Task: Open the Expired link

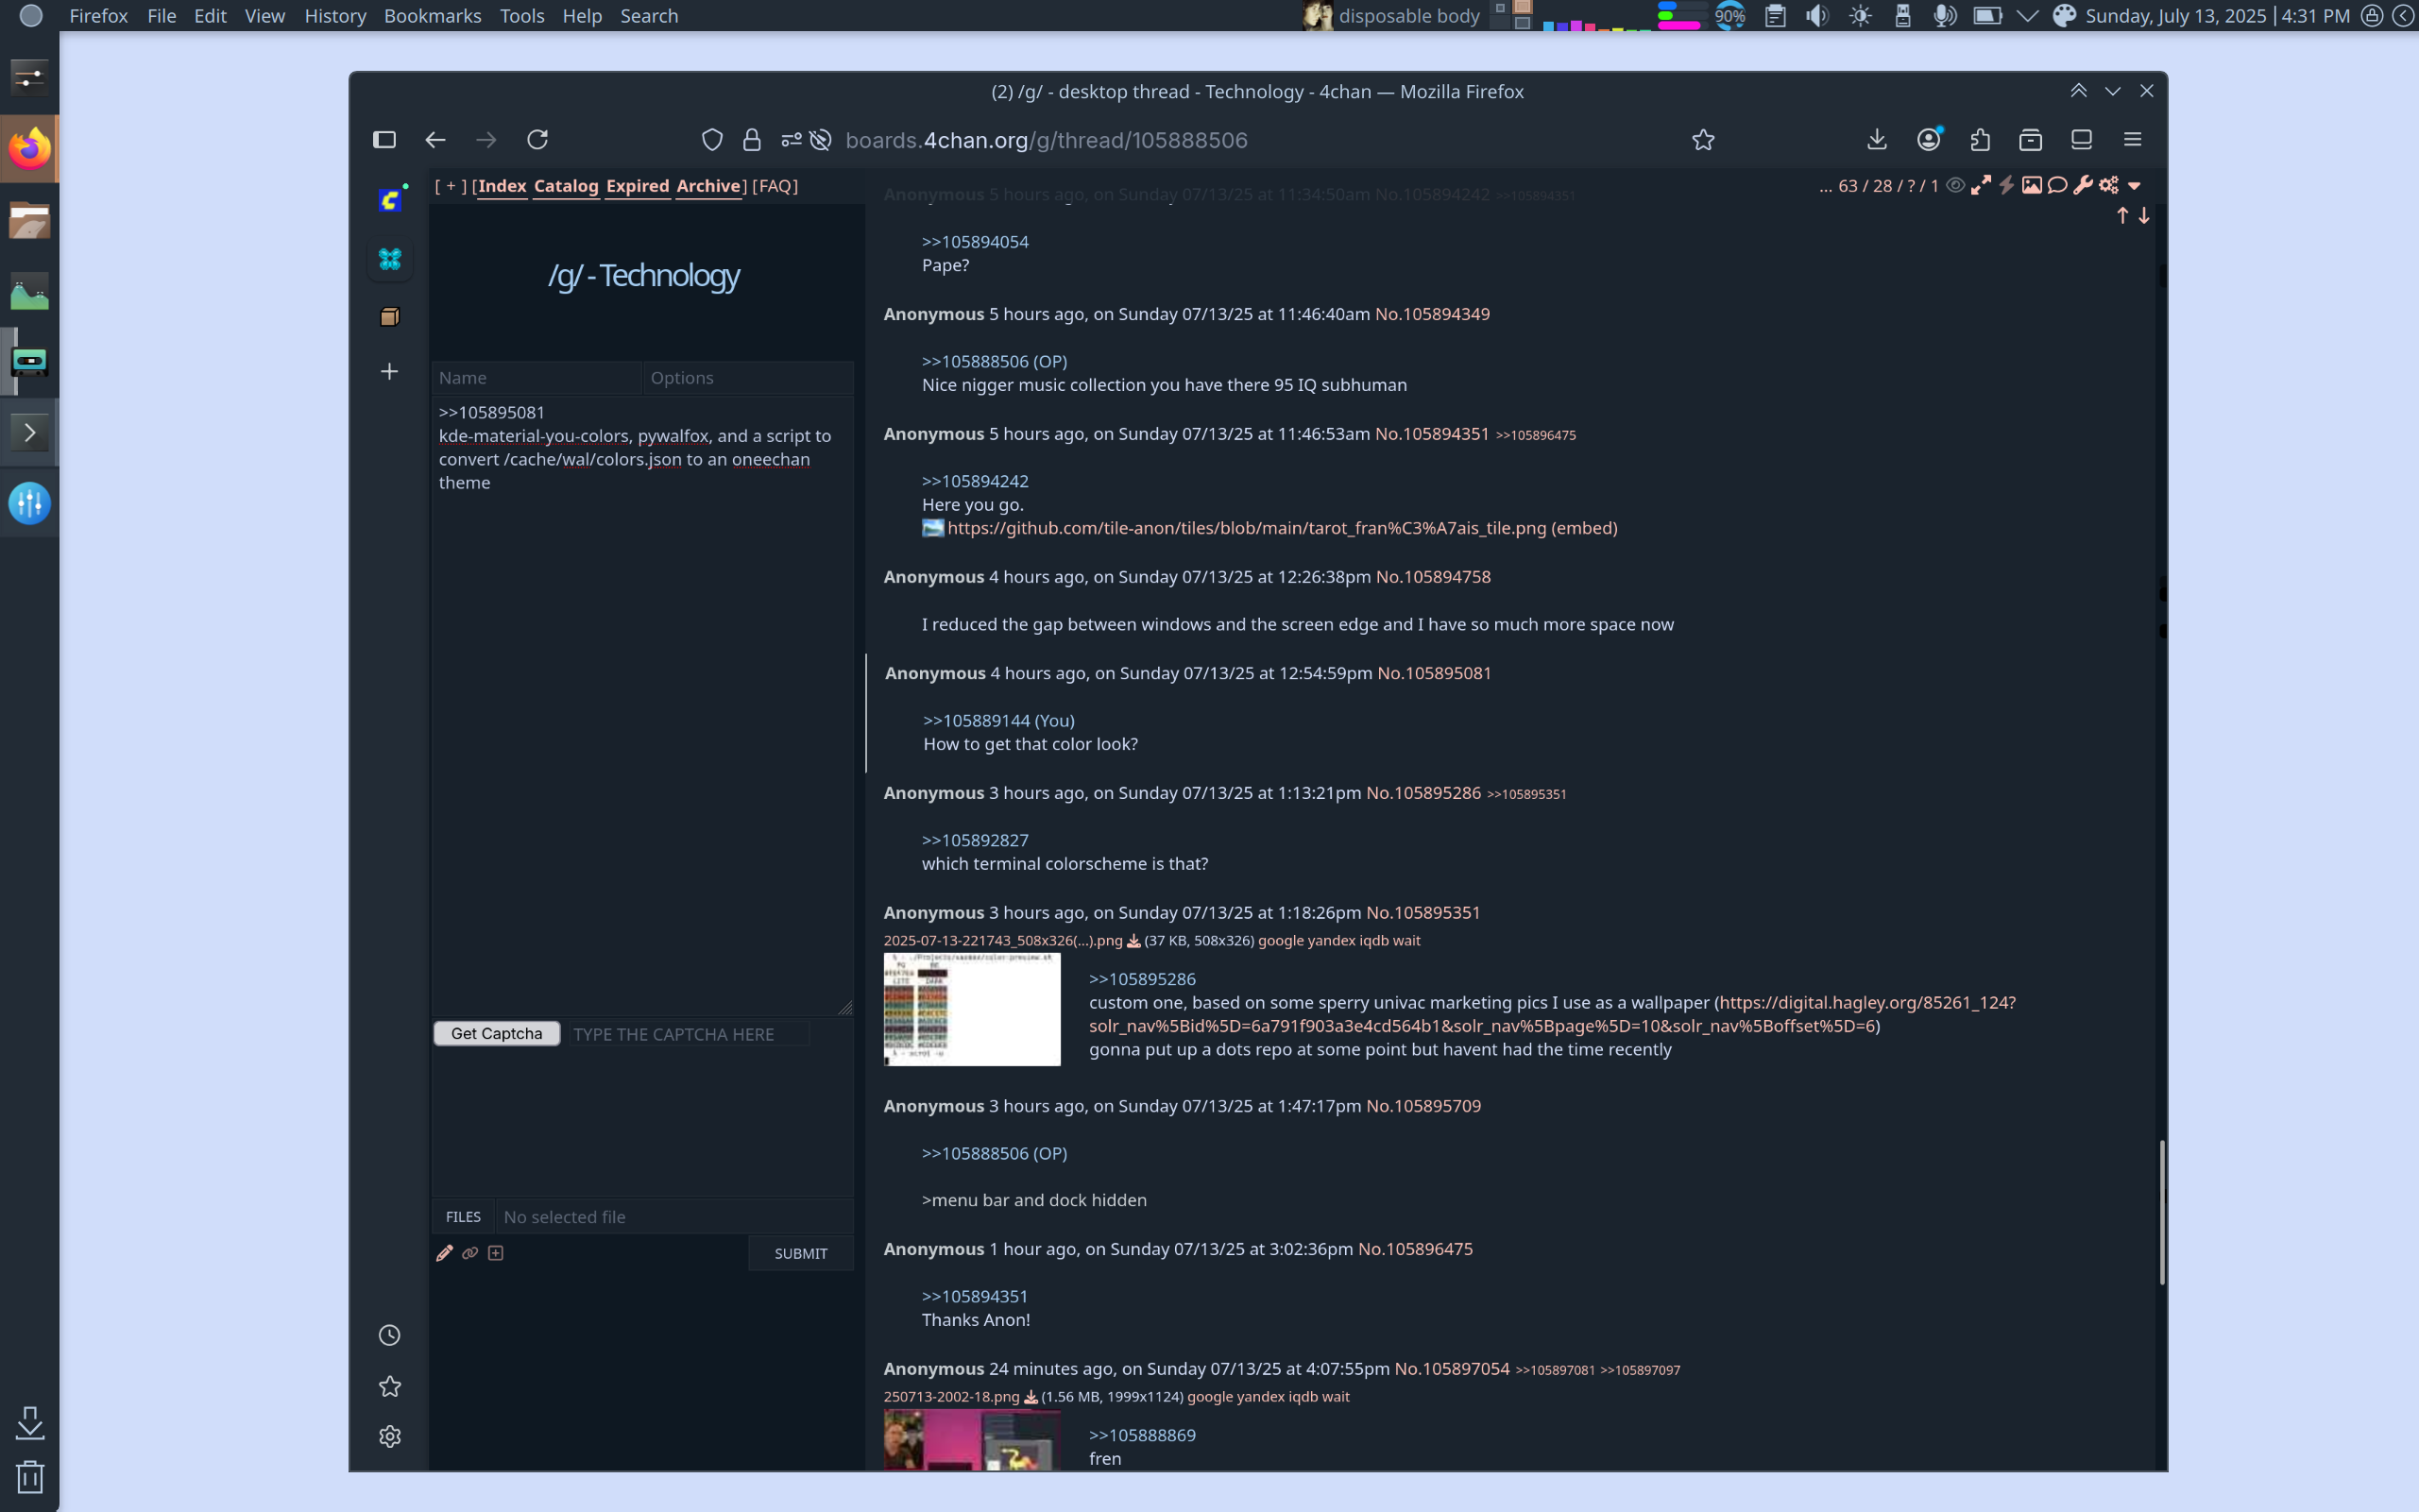Action: point(637,186)
